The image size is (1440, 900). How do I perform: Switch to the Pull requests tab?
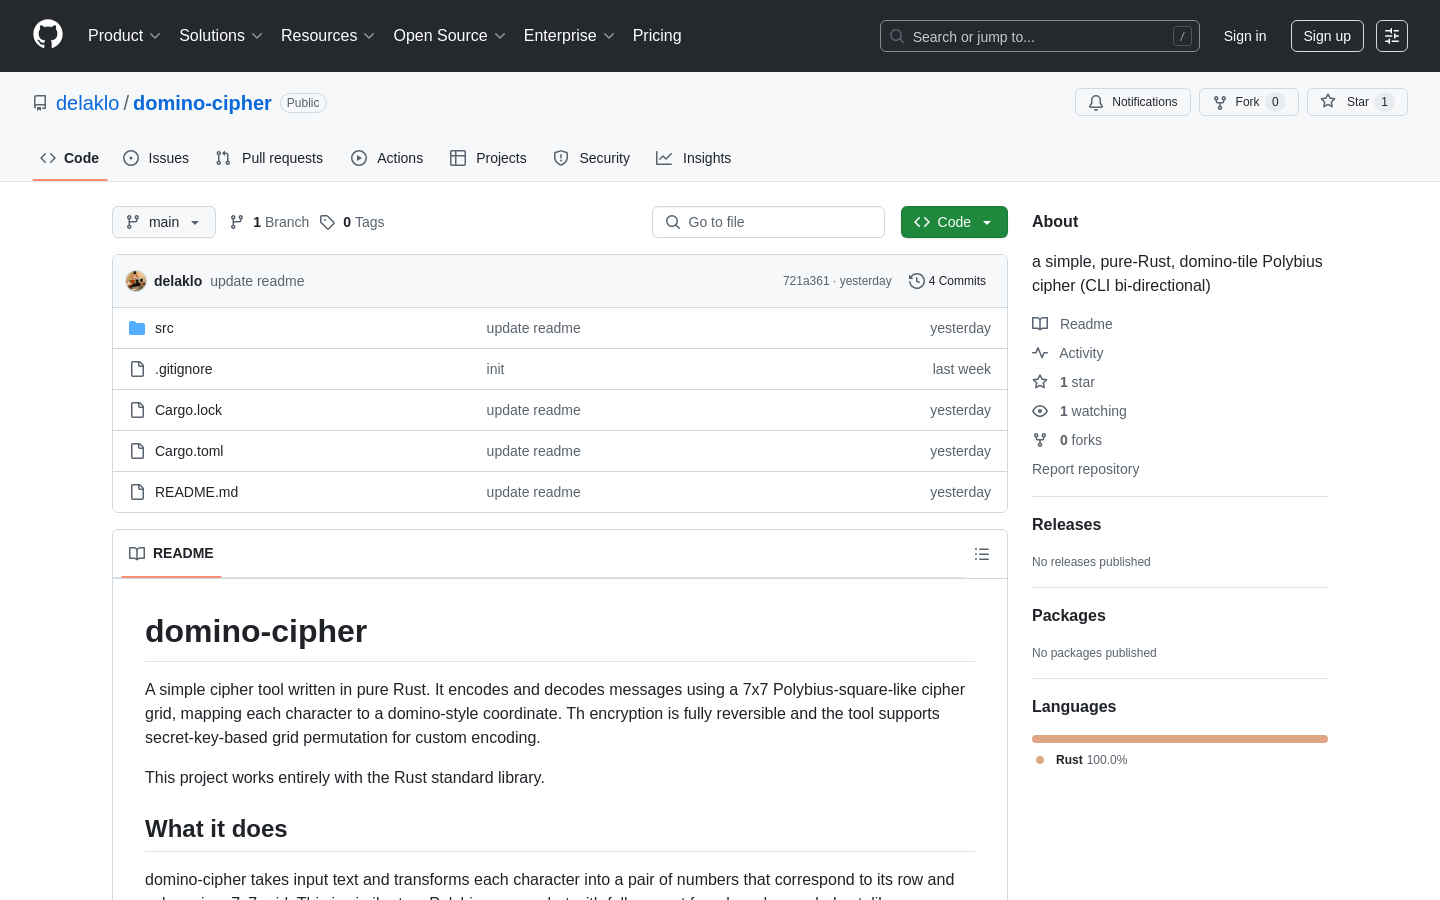[x=269, y=158]
